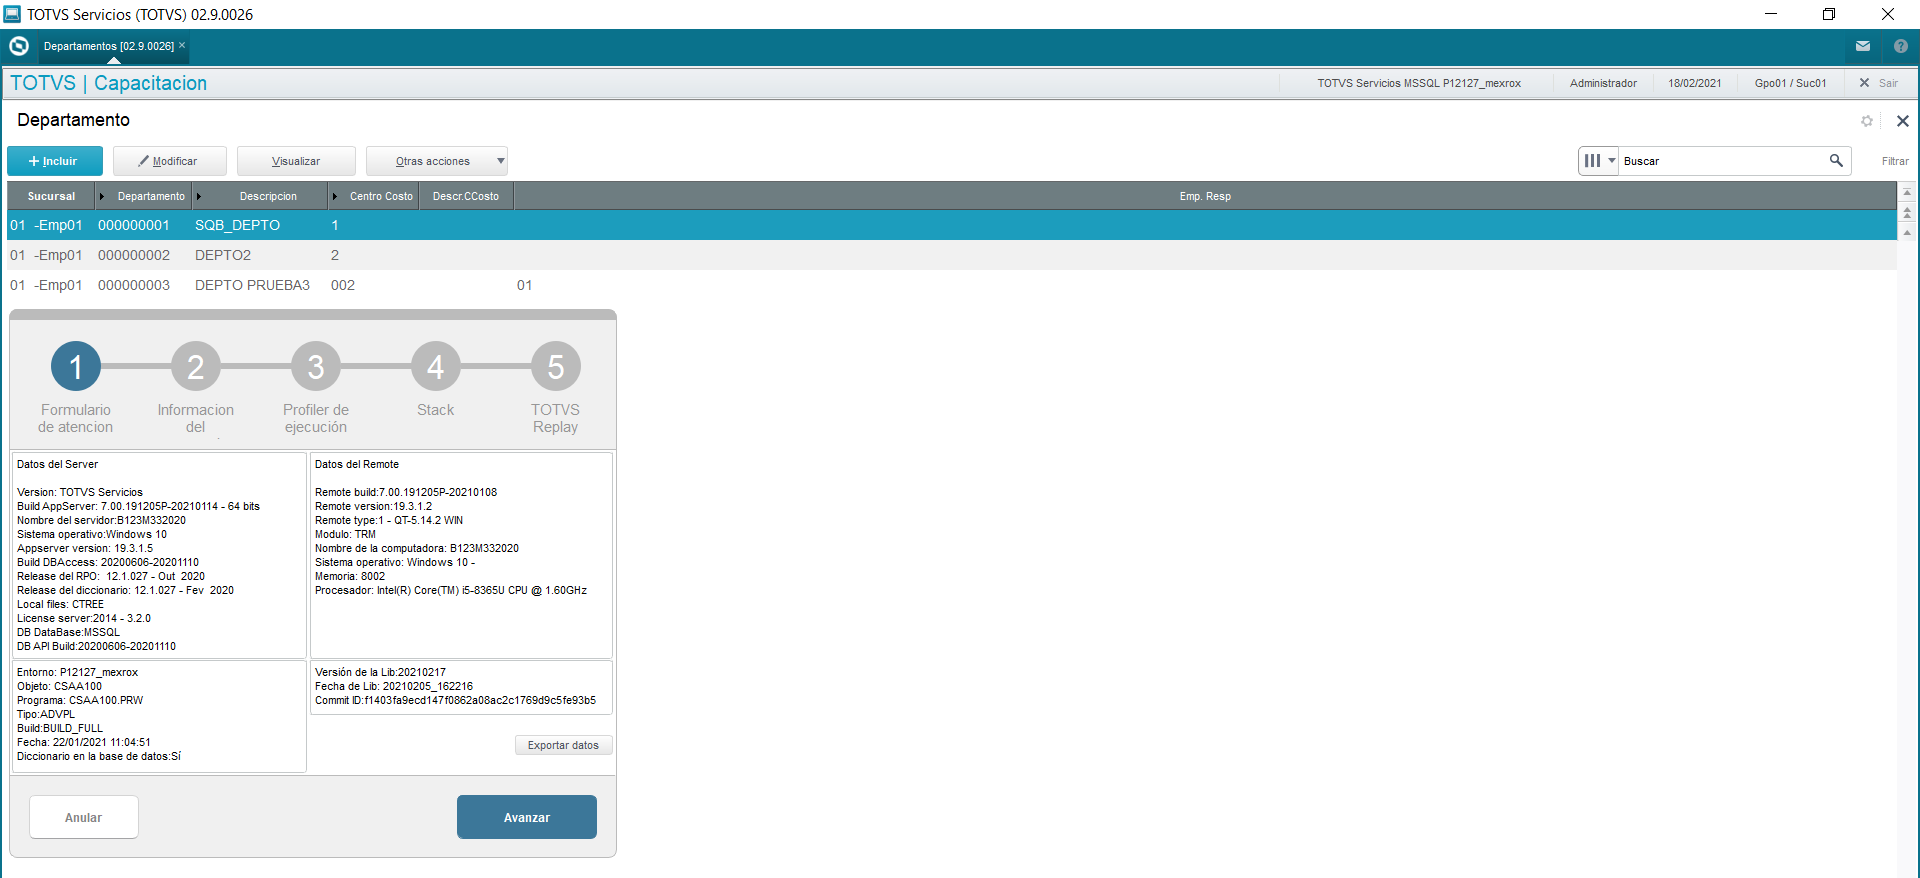
Task: Go to step 4 Stack circle
Action: pyautogui.click(x=436, y=367)
